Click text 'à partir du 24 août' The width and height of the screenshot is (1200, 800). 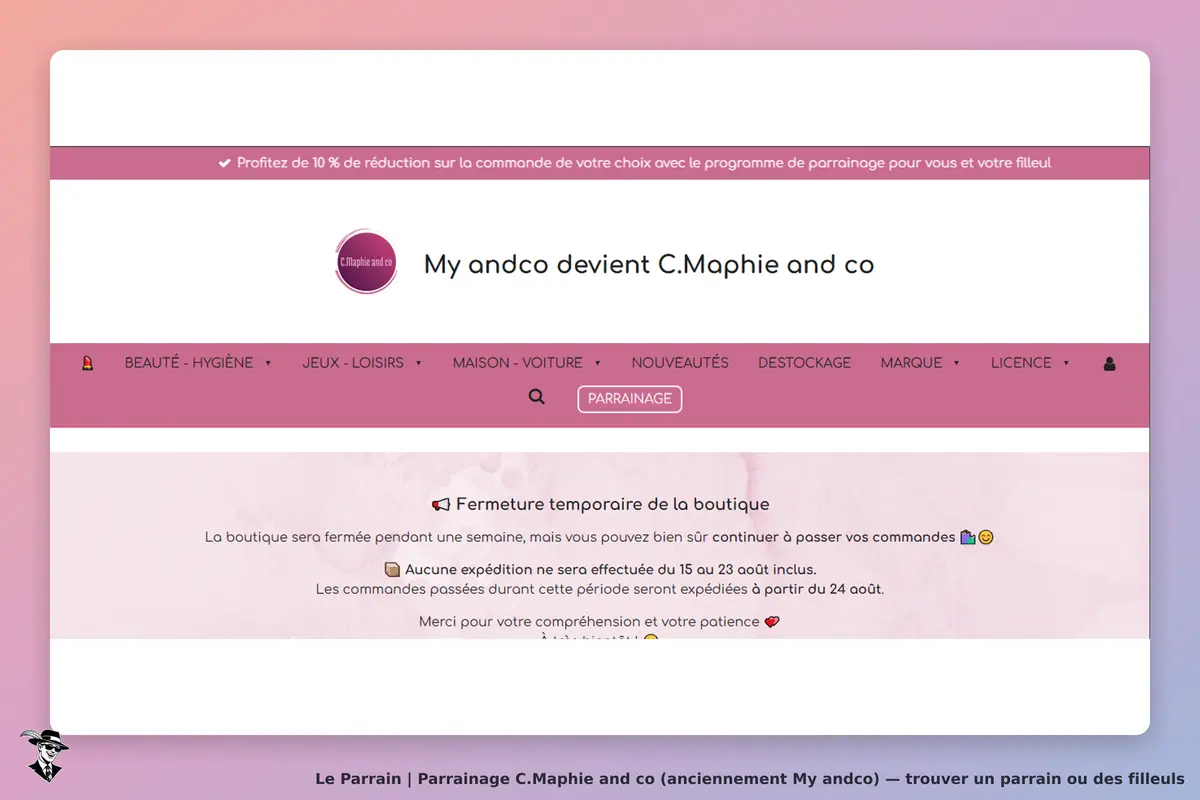click(816, 589)
